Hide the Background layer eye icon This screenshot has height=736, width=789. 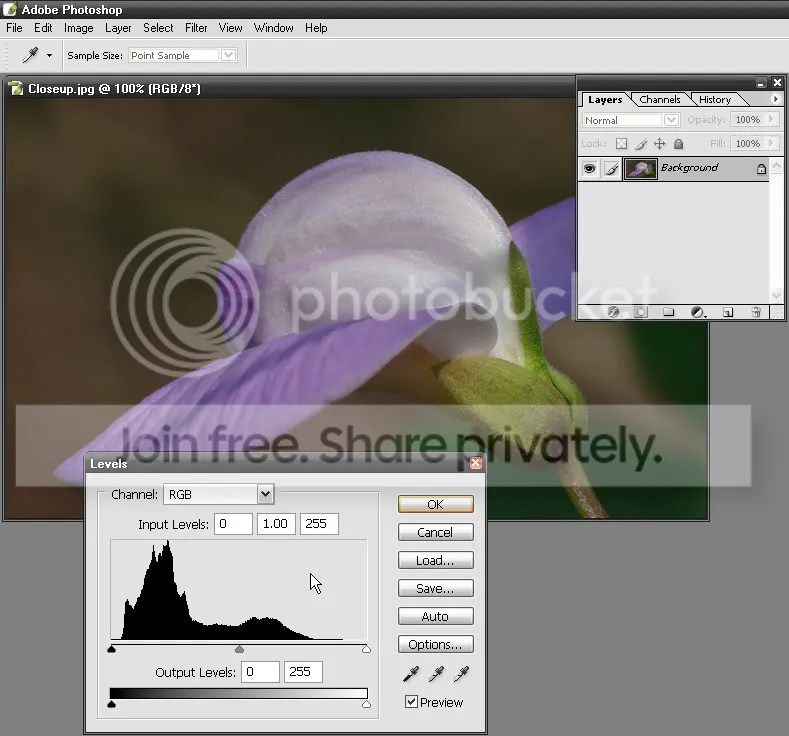click(589, 168)
